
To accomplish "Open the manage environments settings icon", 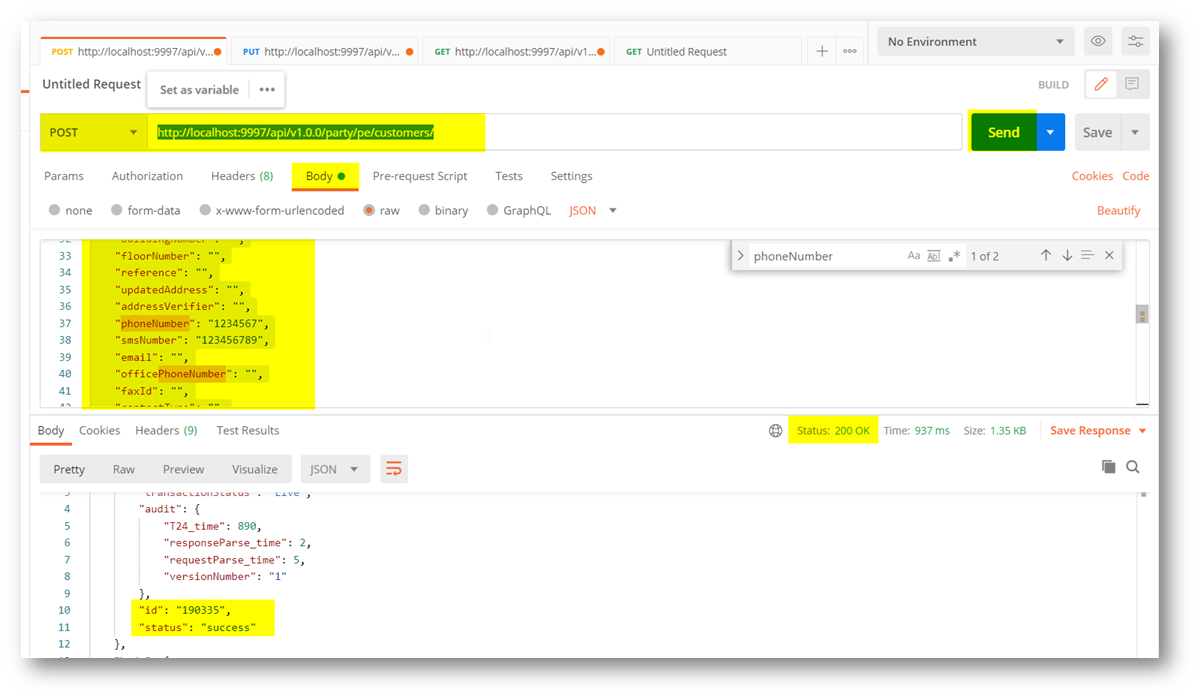I will tap(1135, 41).
